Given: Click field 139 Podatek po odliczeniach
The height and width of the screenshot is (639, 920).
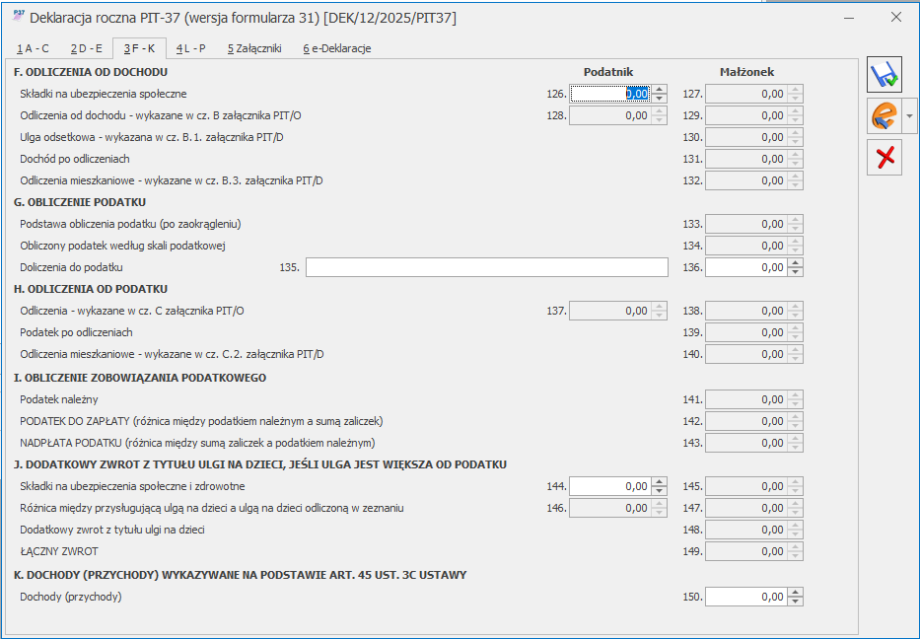Looking at the screenshot, I should (x=754, y=333).
